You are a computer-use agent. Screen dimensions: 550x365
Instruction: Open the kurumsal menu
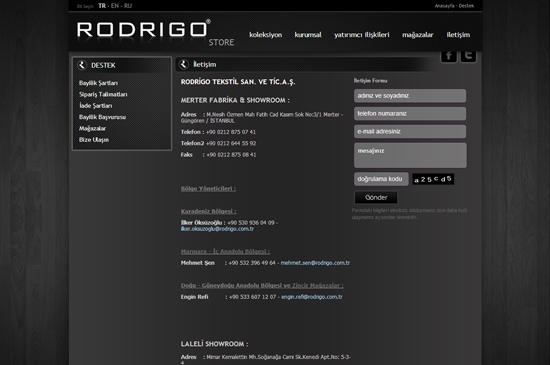(x=308, y=35)
